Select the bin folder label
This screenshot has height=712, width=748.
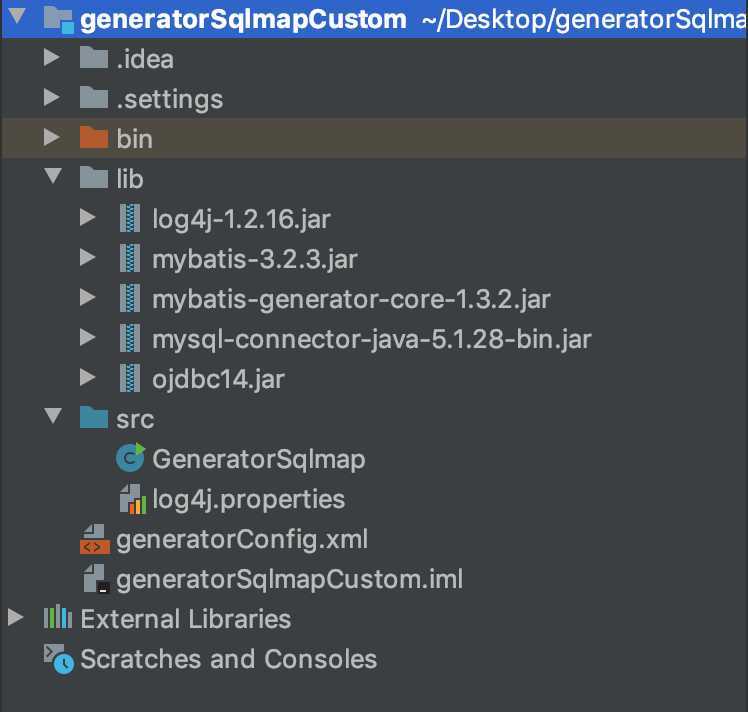click(135, 139)
